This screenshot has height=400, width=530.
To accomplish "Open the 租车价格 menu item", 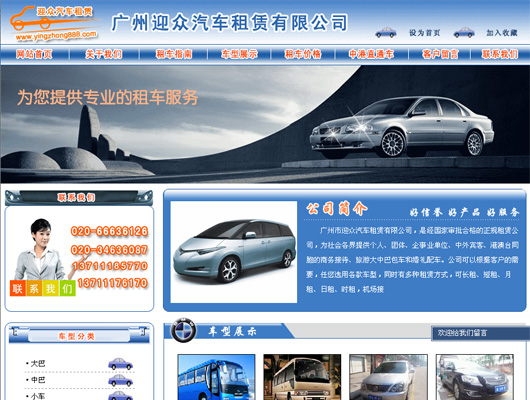I will point(303,54).
